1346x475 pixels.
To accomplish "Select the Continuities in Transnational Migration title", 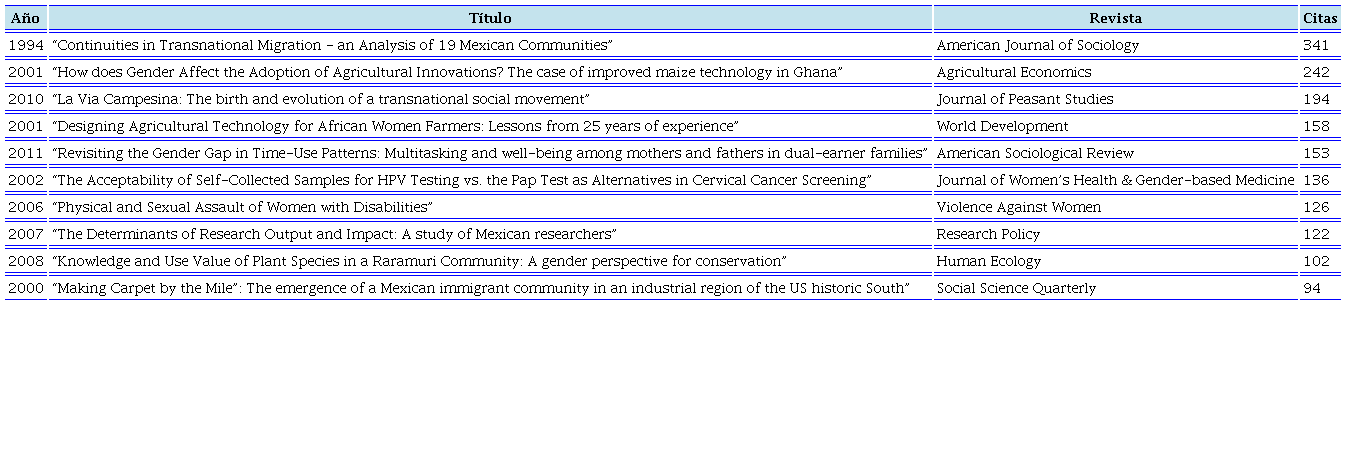I will pyautogui.click(x=331, y=45).
